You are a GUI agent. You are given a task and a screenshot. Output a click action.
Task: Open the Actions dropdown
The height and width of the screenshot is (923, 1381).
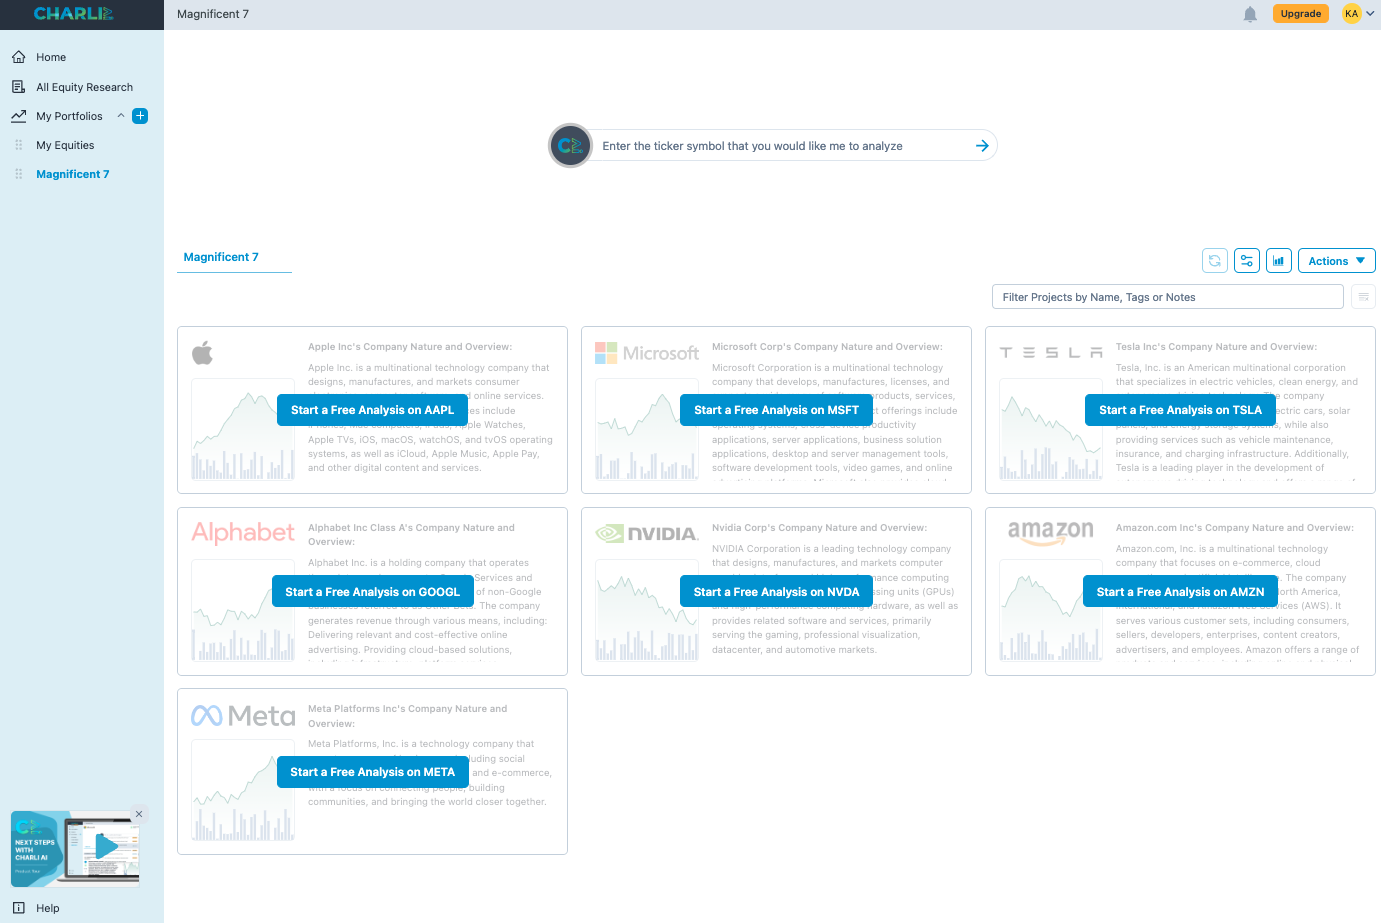click(1337, 260)
